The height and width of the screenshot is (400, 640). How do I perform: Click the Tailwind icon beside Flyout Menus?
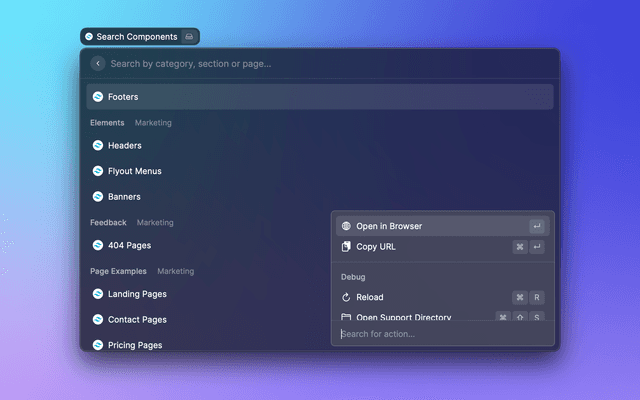98,171
